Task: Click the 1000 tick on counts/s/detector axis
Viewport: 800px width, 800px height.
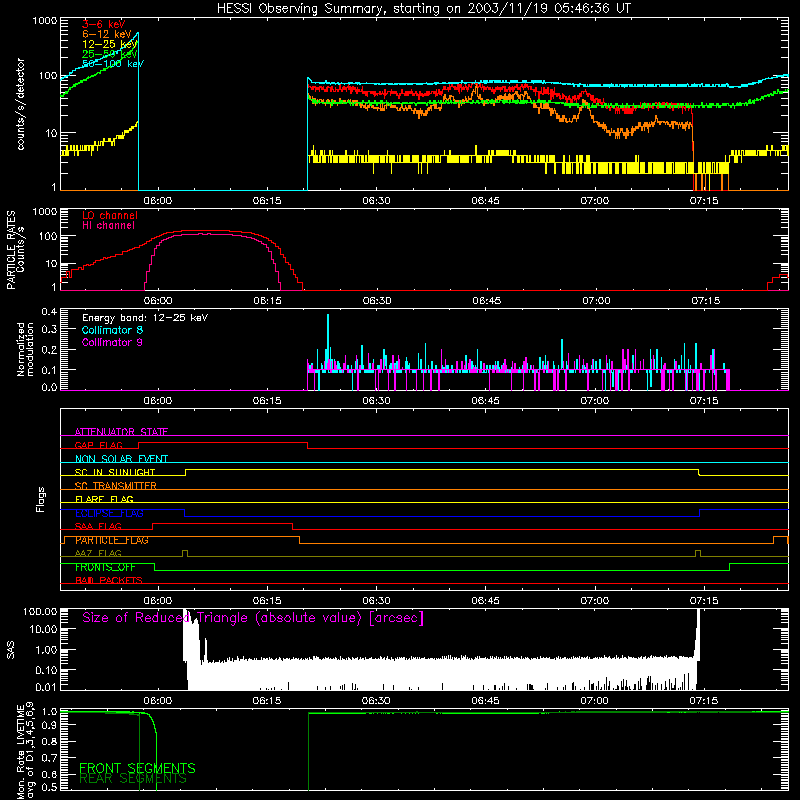Action: tap(45, 21)
